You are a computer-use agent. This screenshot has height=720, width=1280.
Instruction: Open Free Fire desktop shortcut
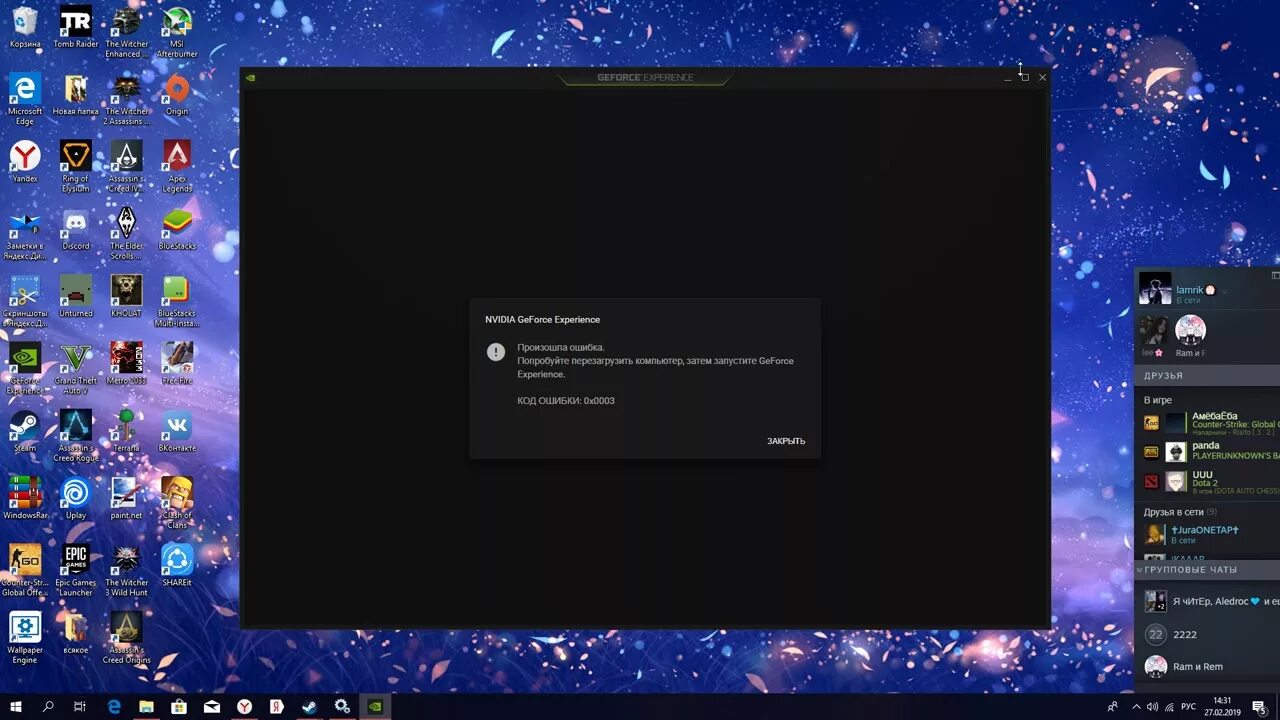[177, 363]
